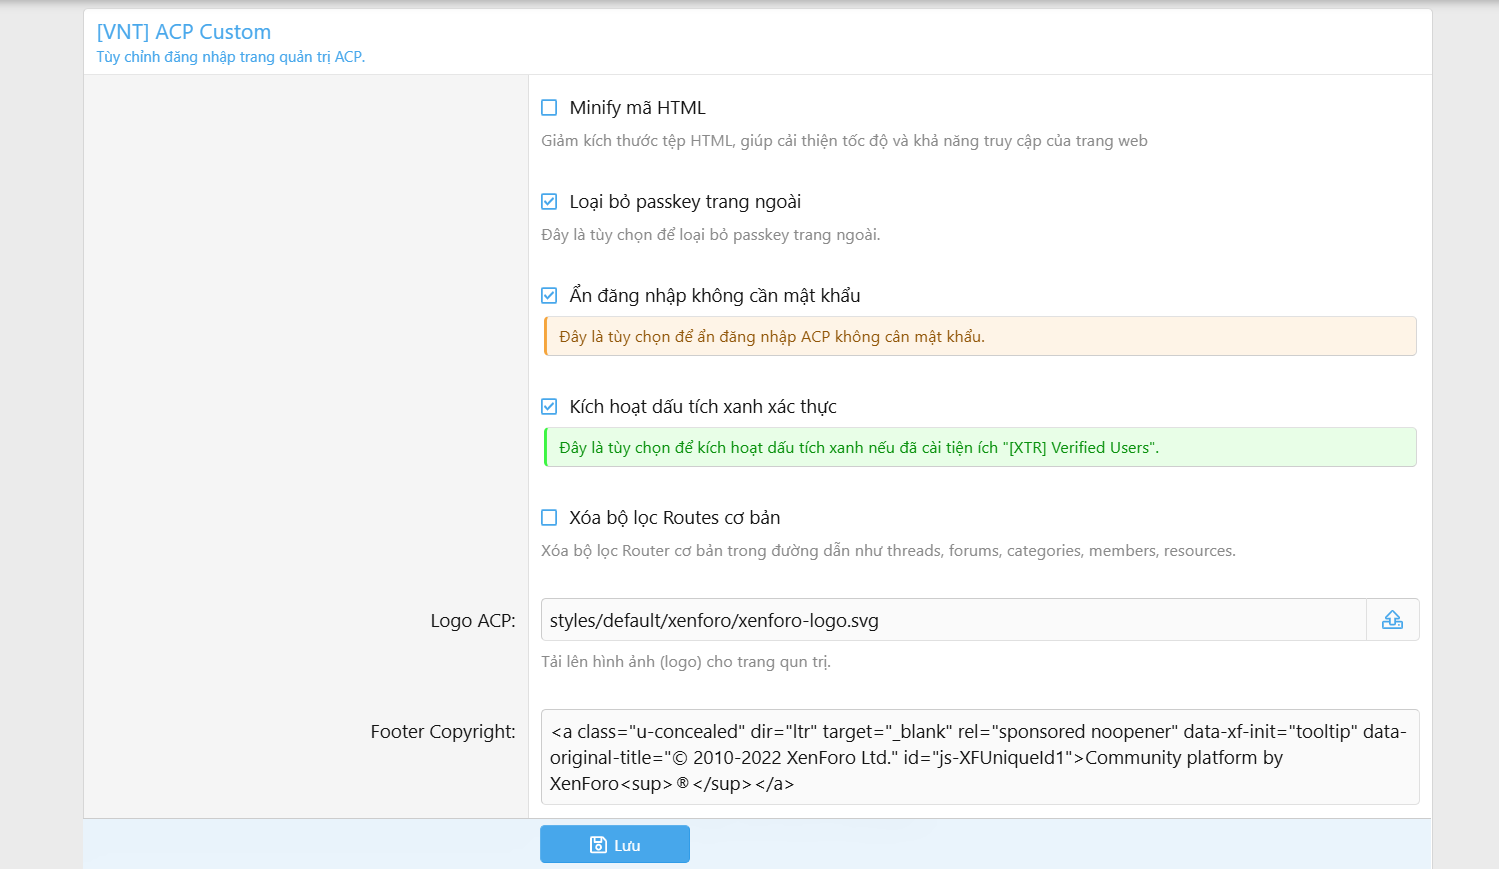Click the Footer Copyright: field label

tap(443, 732)
